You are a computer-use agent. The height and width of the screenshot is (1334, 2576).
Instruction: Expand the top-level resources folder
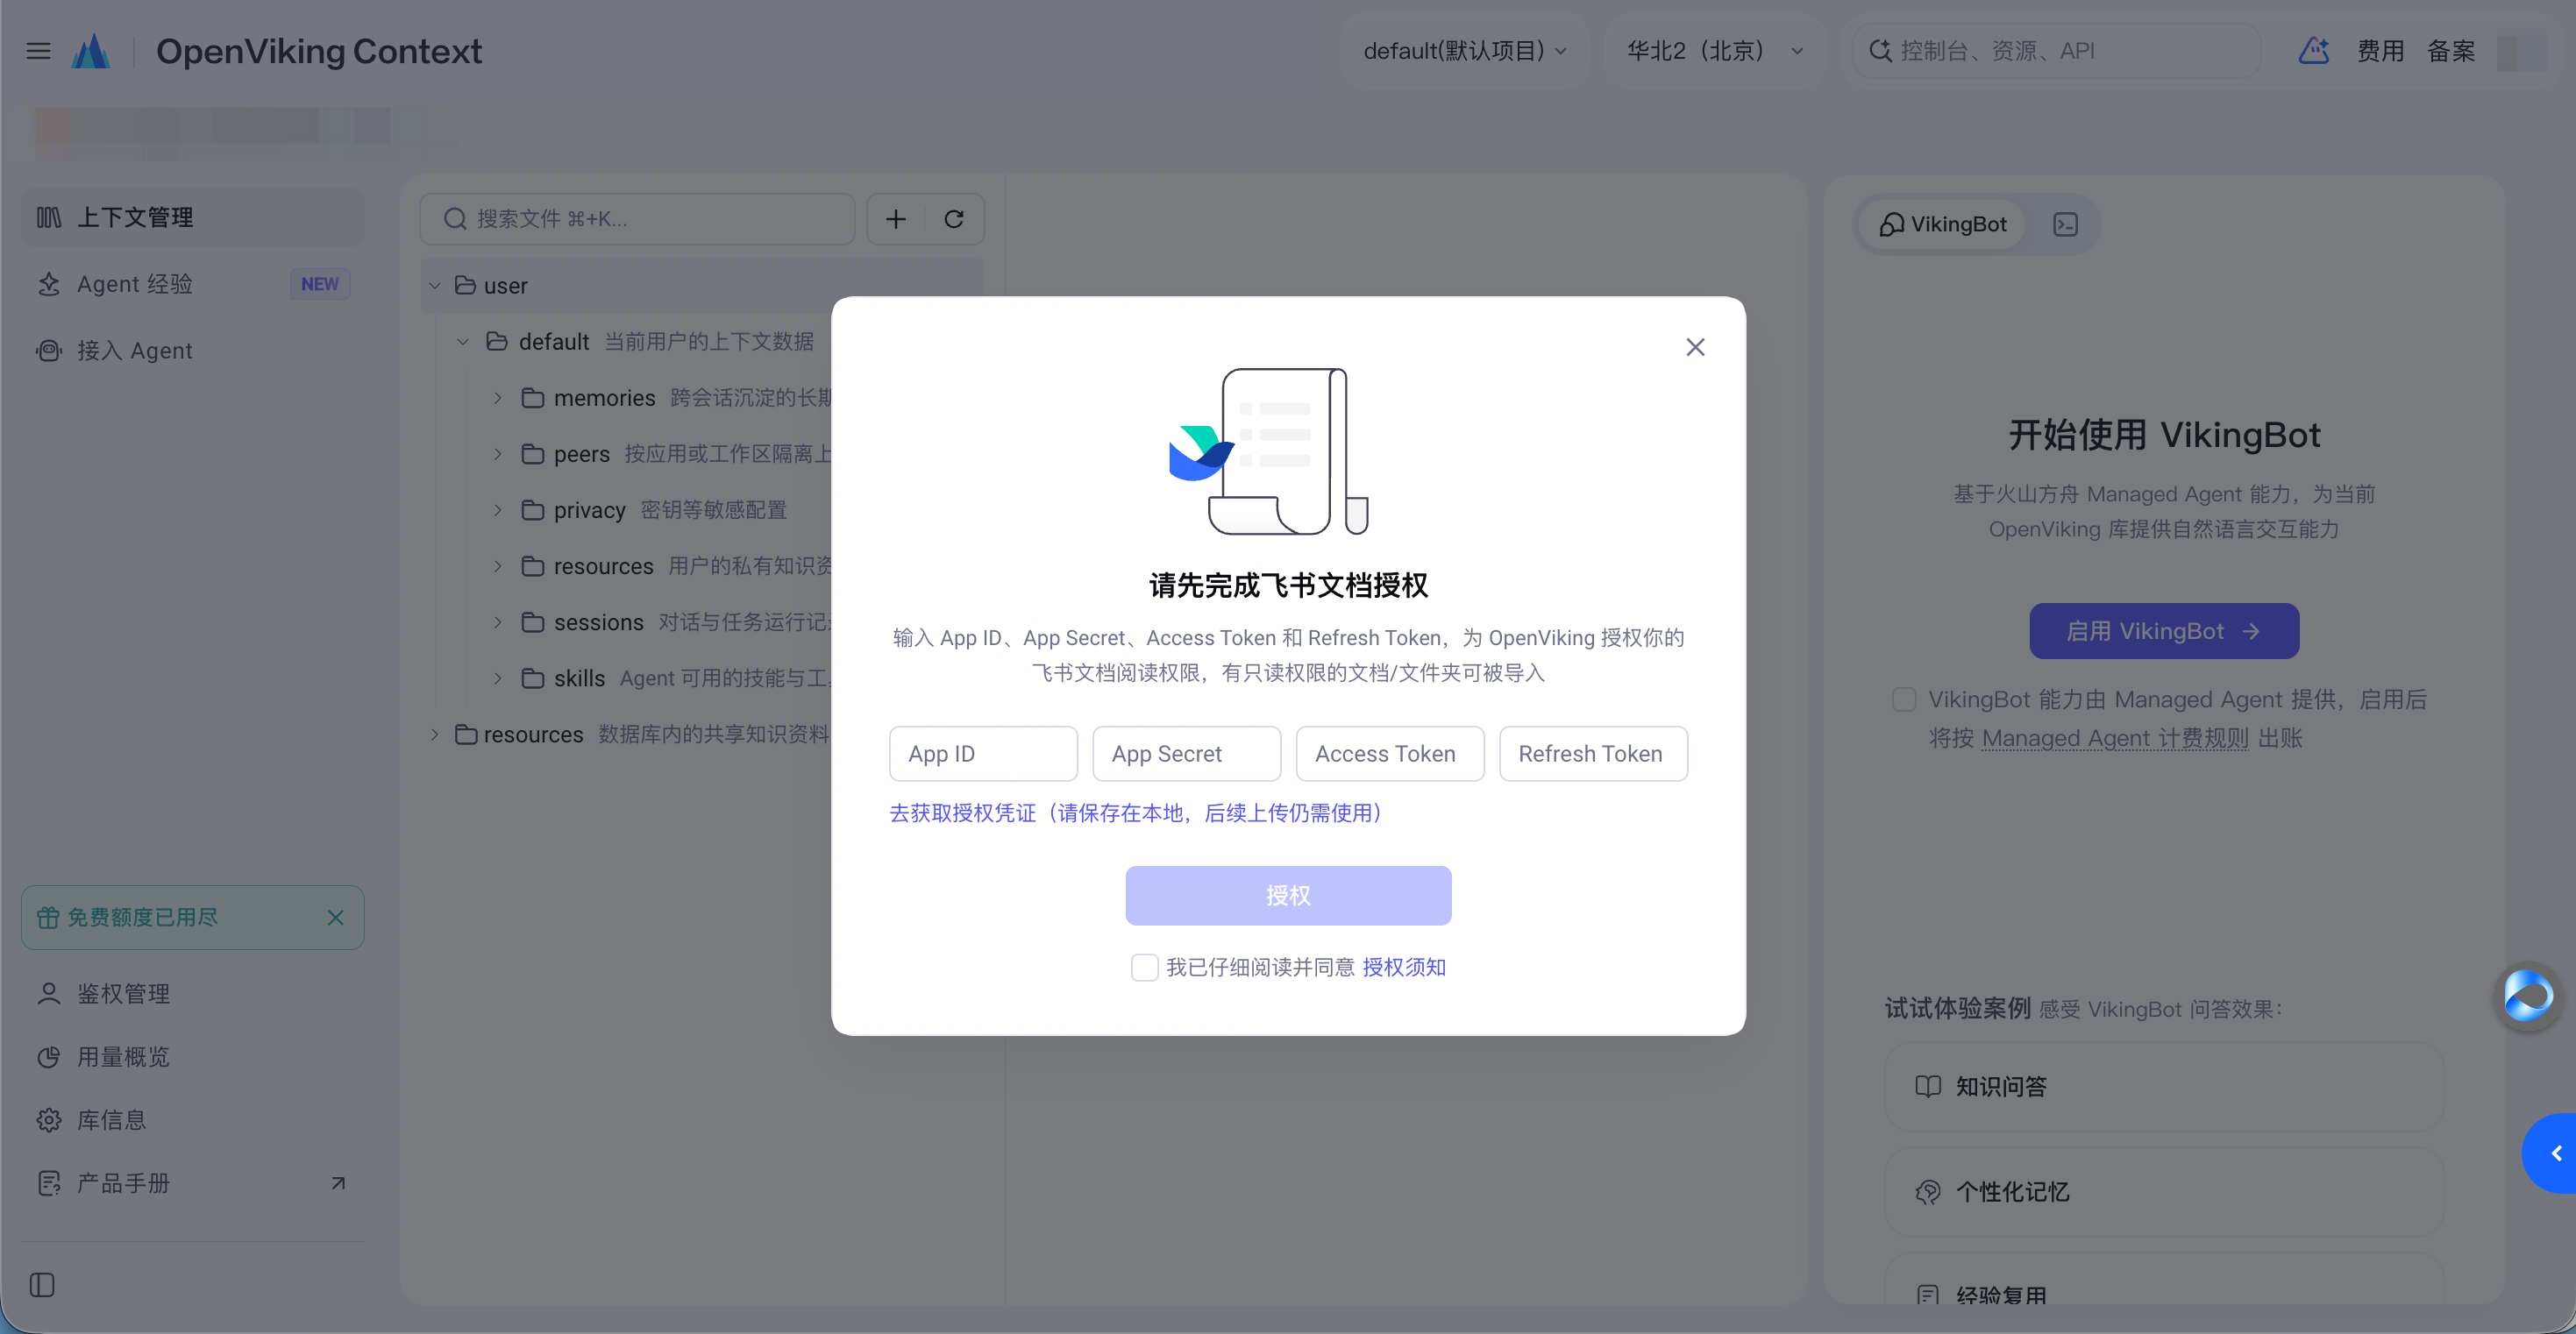(435, 734)
